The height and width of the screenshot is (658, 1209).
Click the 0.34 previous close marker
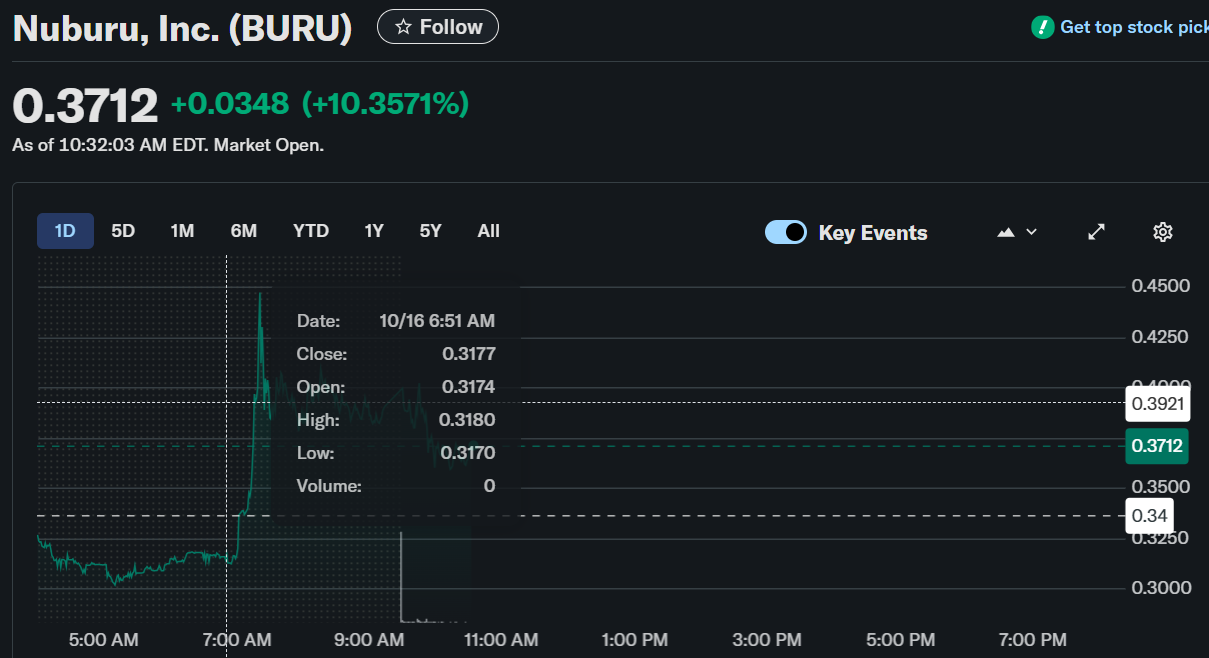click(x=1148, y=516)
